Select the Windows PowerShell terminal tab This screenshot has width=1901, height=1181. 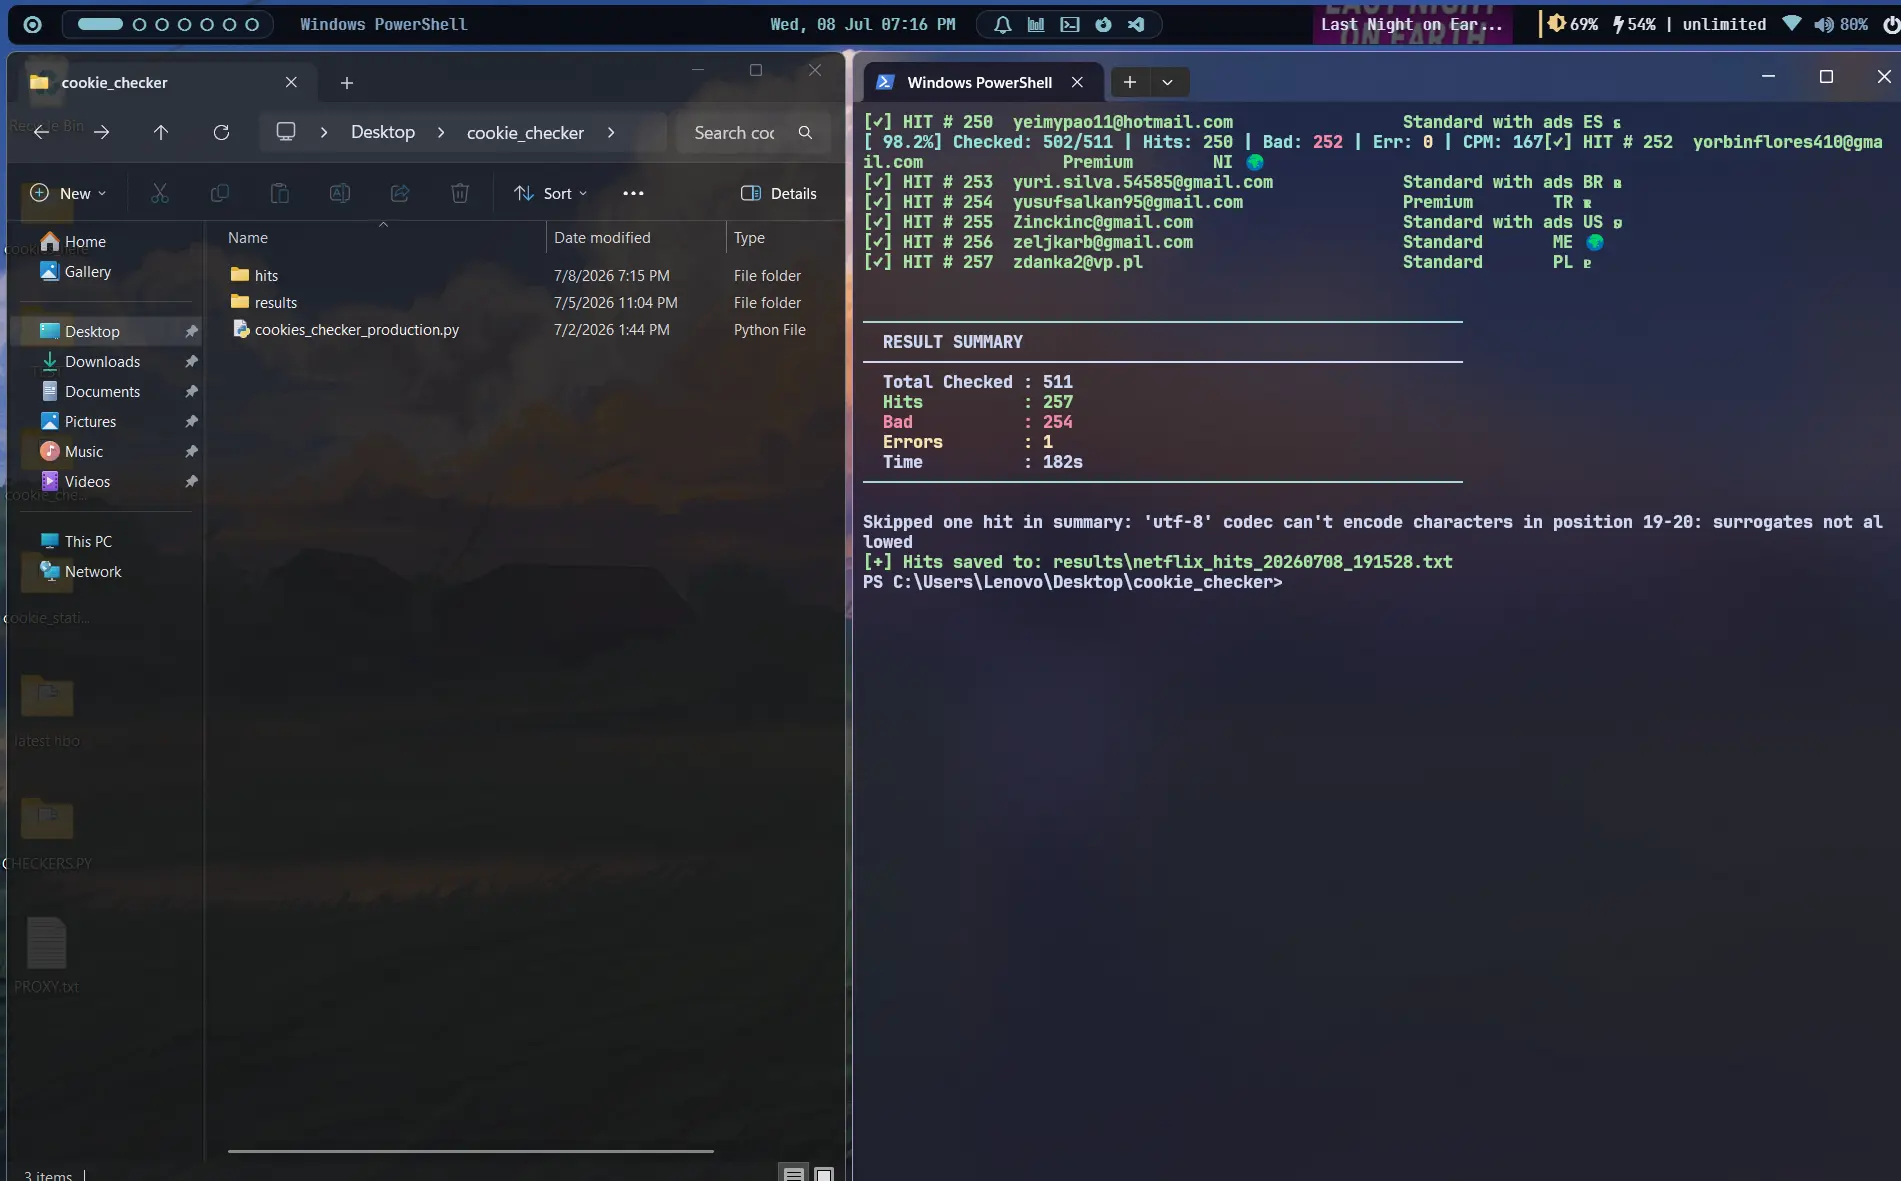pyautogui.click(x=983, y=82)
